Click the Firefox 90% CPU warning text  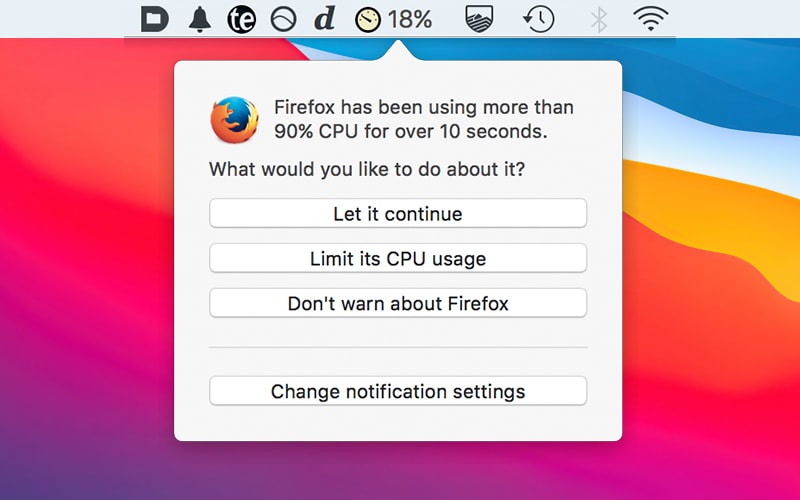point(424,119)
